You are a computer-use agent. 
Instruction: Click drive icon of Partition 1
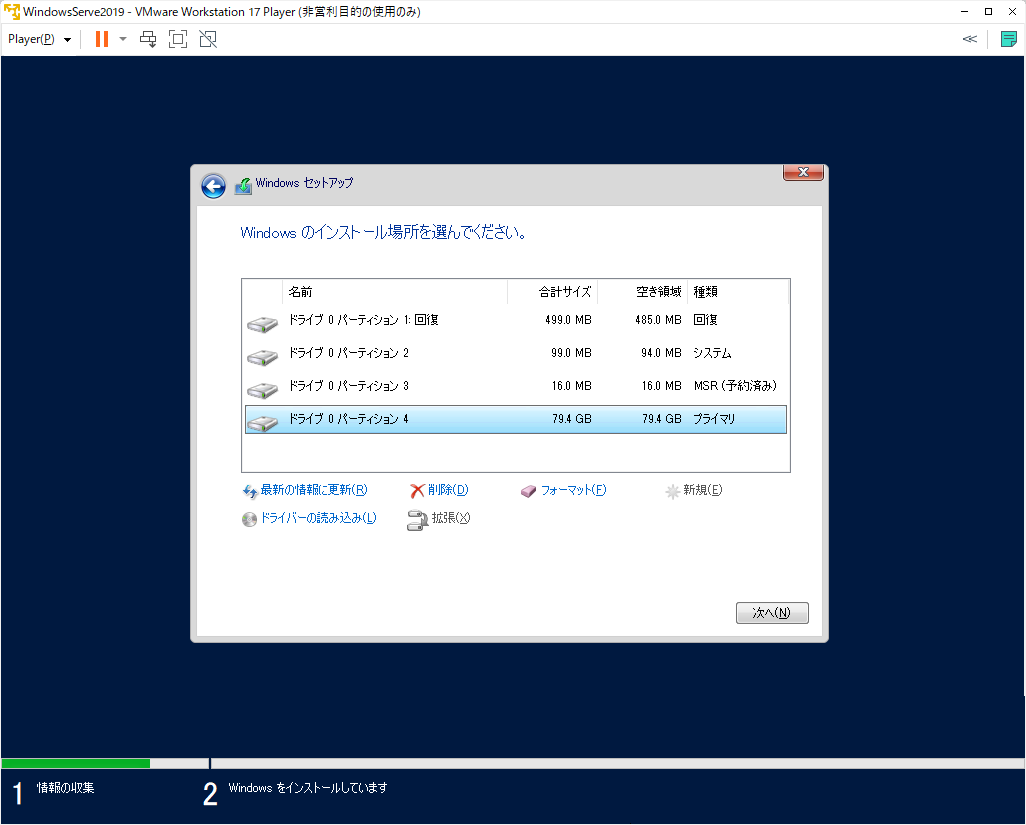262,325
